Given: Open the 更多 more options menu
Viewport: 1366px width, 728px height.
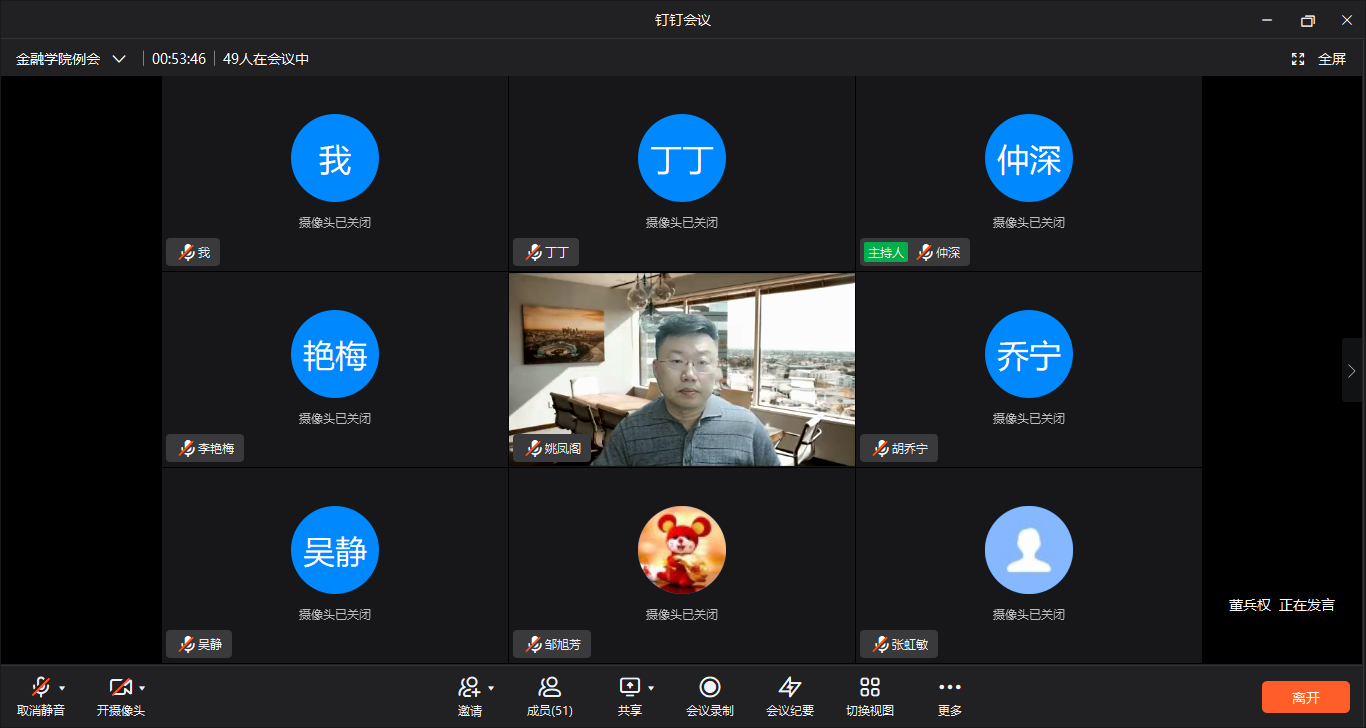Looking at the screenshot, I should tap(950, 687).
